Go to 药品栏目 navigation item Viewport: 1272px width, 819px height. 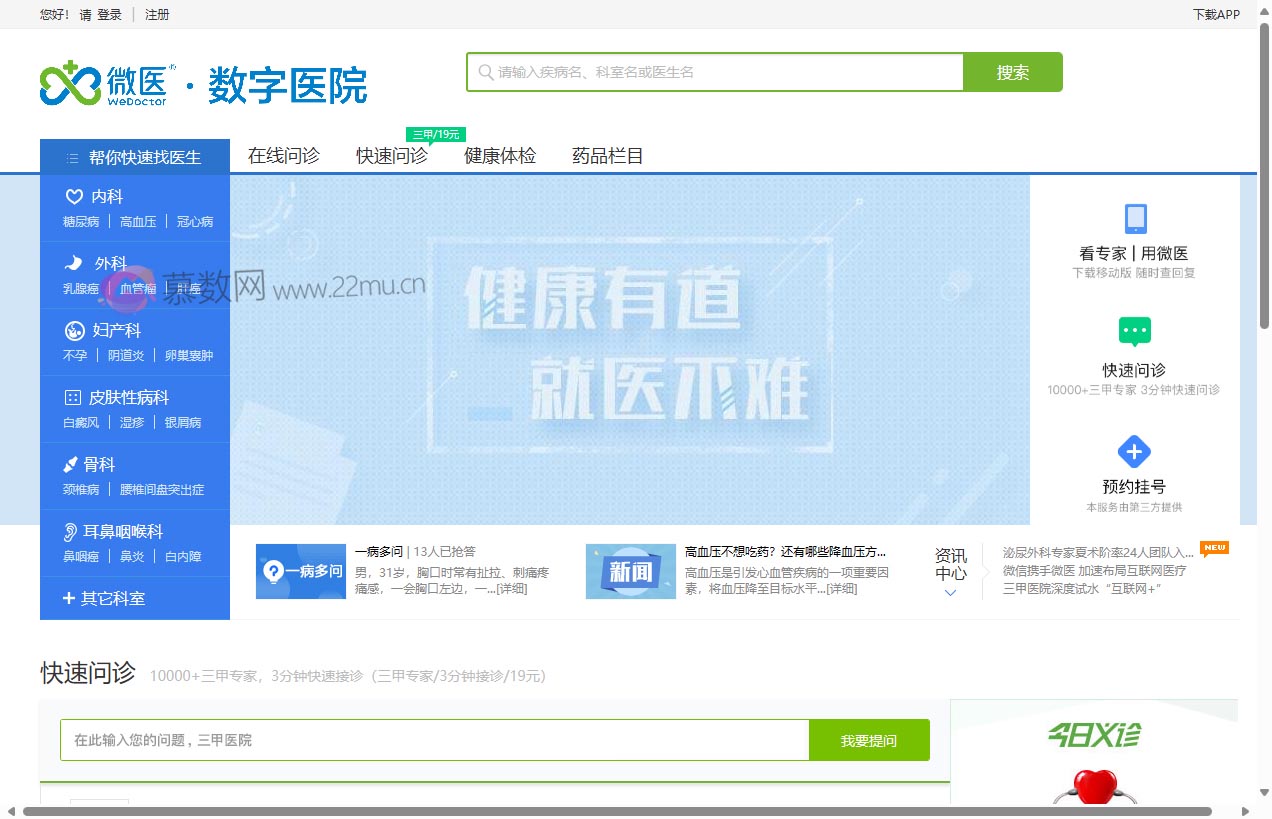[x=607, y=156]
